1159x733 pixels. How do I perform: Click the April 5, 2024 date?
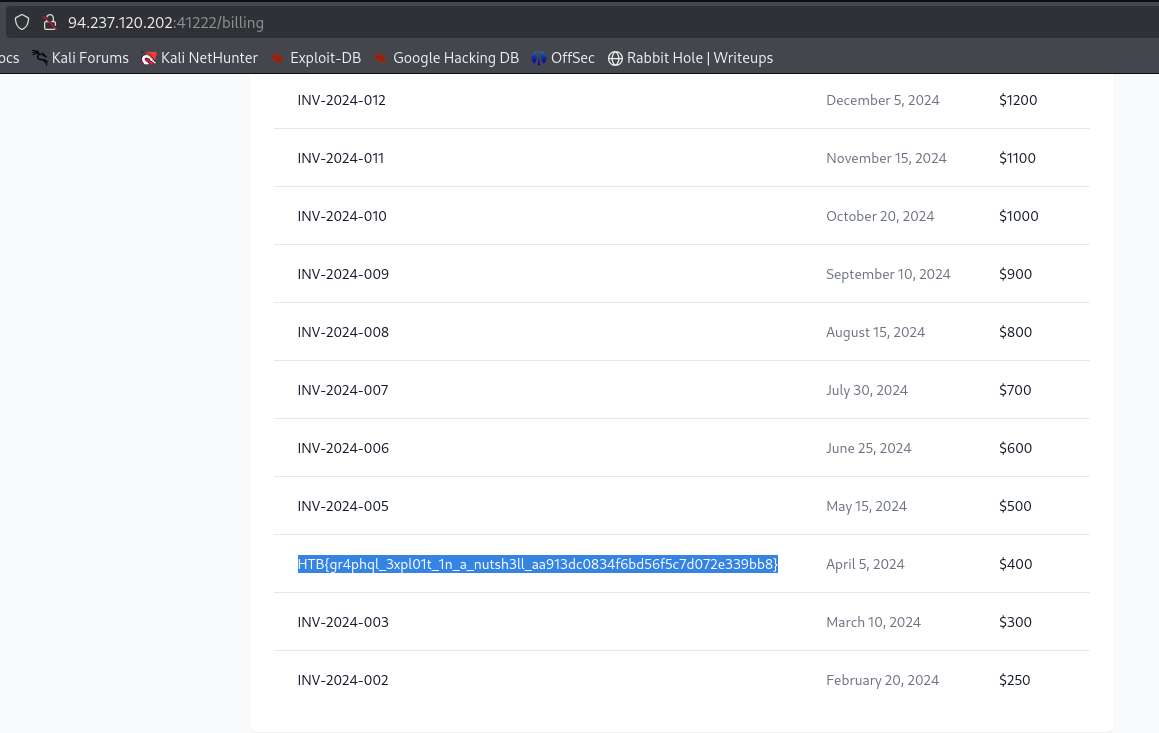865,564
